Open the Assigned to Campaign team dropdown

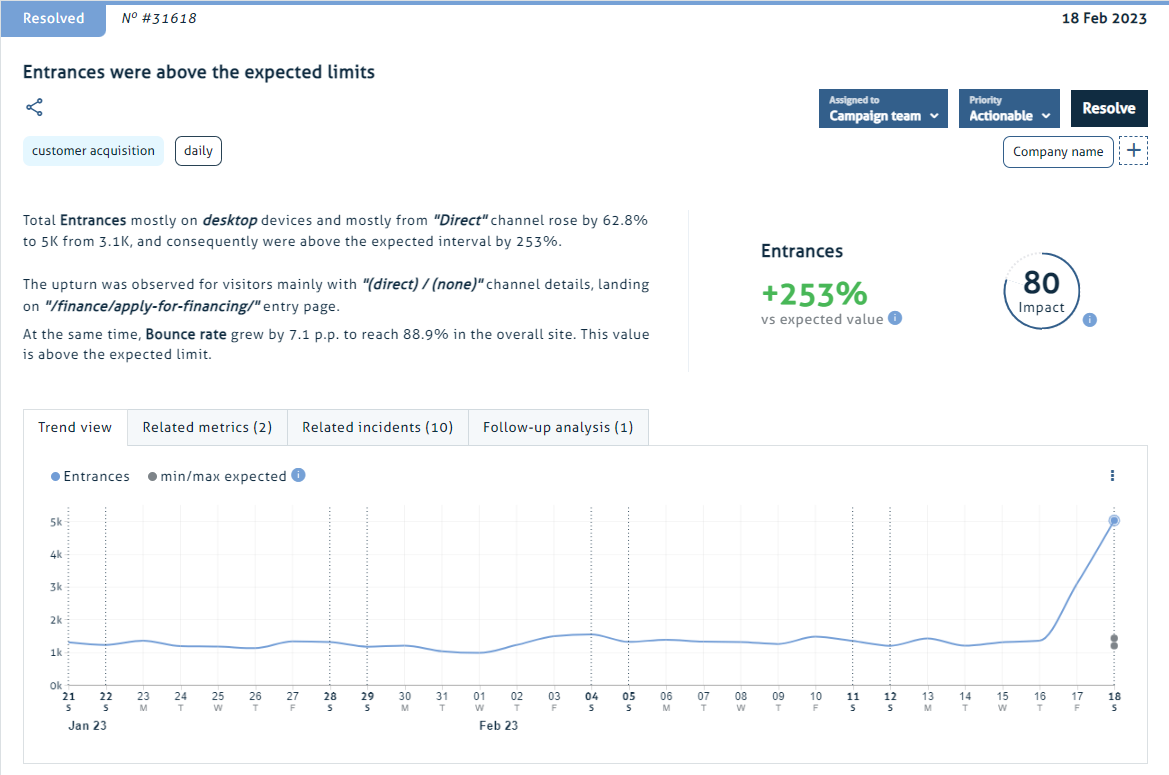click(x=883, y=108)
